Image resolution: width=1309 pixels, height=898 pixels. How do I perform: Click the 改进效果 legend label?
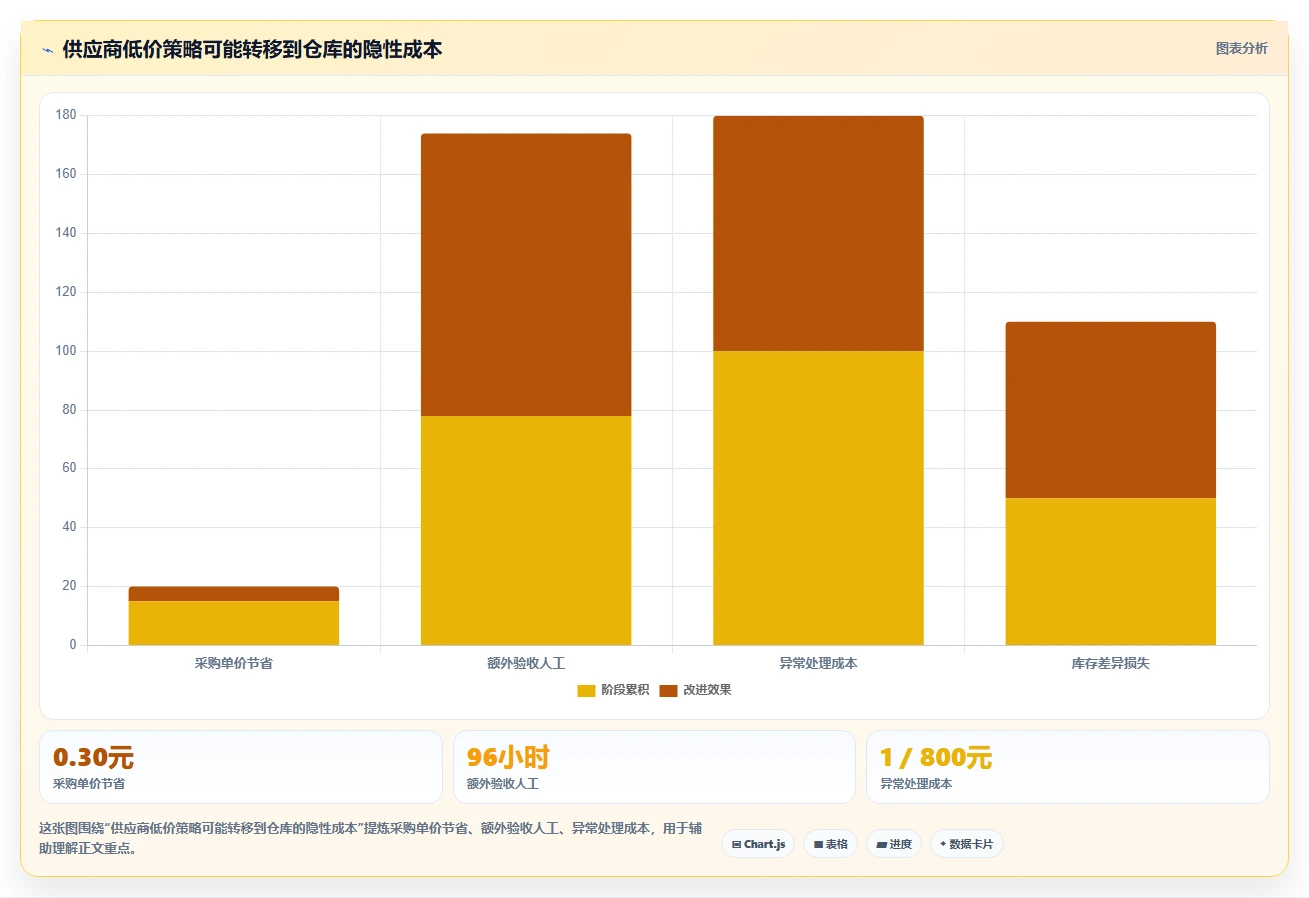pos(707,691)
